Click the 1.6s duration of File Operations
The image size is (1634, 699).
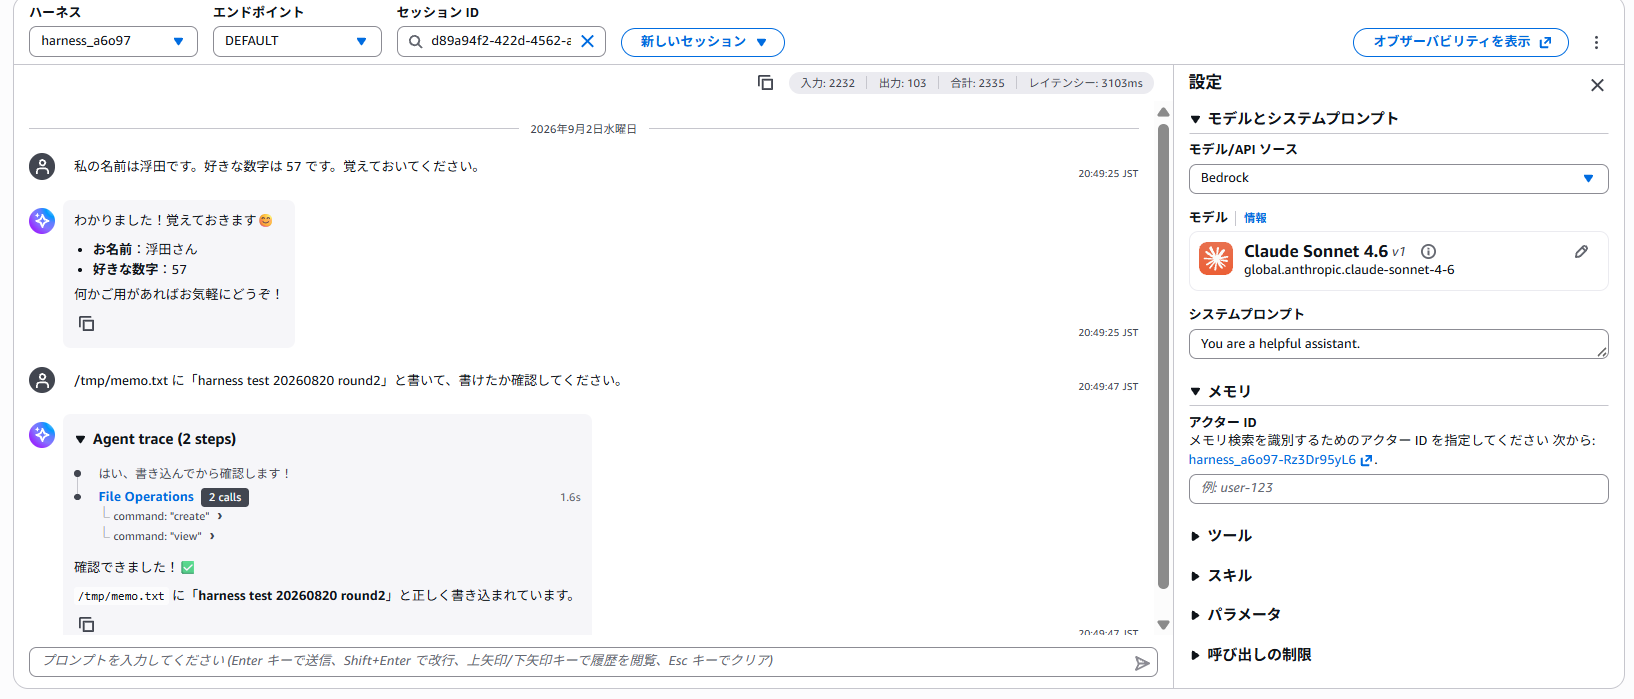click(570, 497)
